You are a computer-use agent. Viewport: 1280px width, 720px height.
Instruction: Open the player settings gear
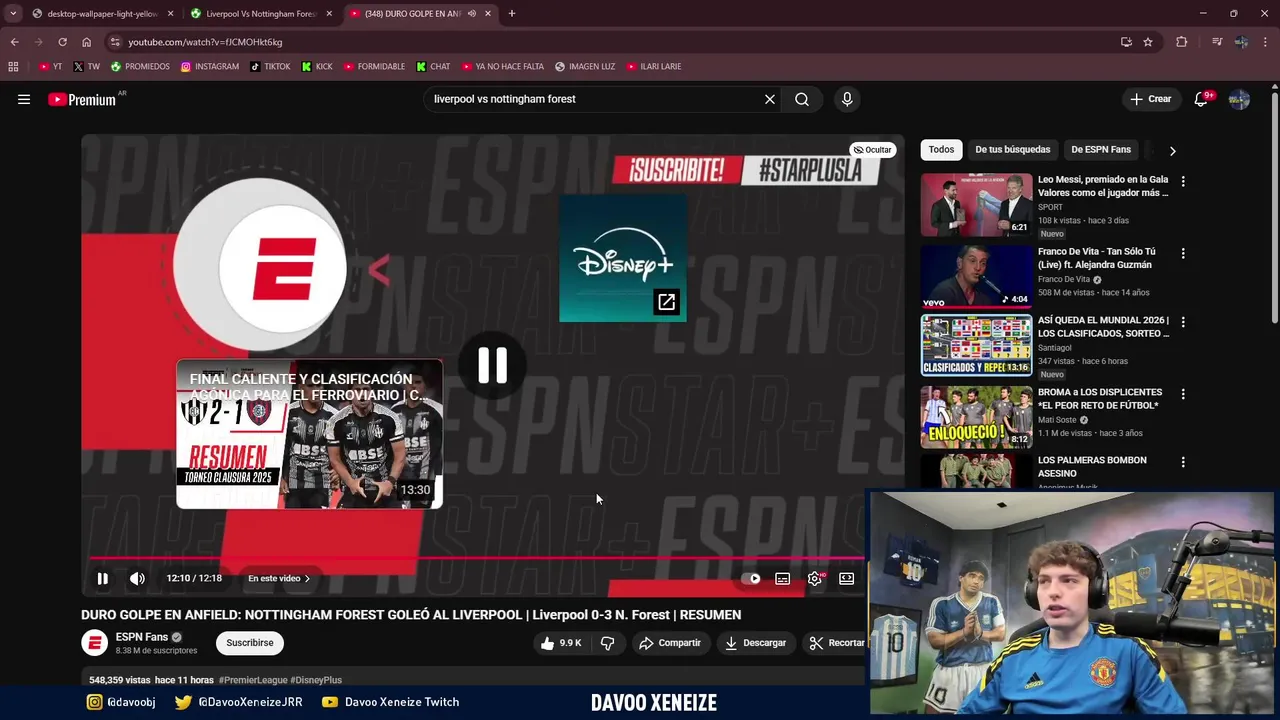(x=815, y=578)
